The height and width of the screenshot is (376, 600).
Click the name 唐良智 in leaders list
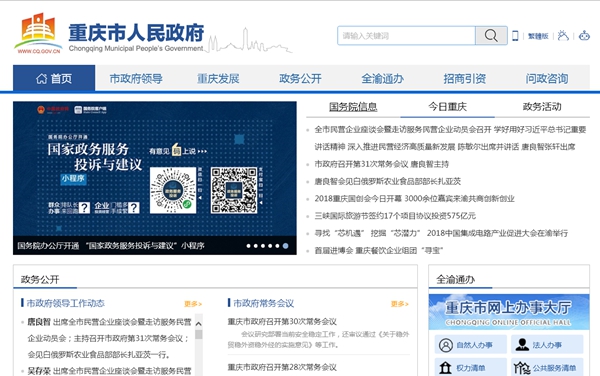39,322
